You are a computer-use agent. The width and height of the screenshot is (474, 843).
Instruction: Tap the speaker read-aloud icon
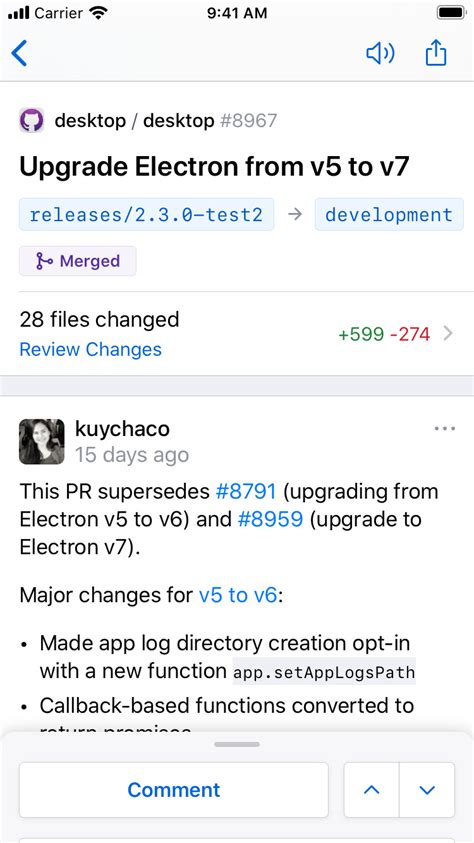point(380,53)
